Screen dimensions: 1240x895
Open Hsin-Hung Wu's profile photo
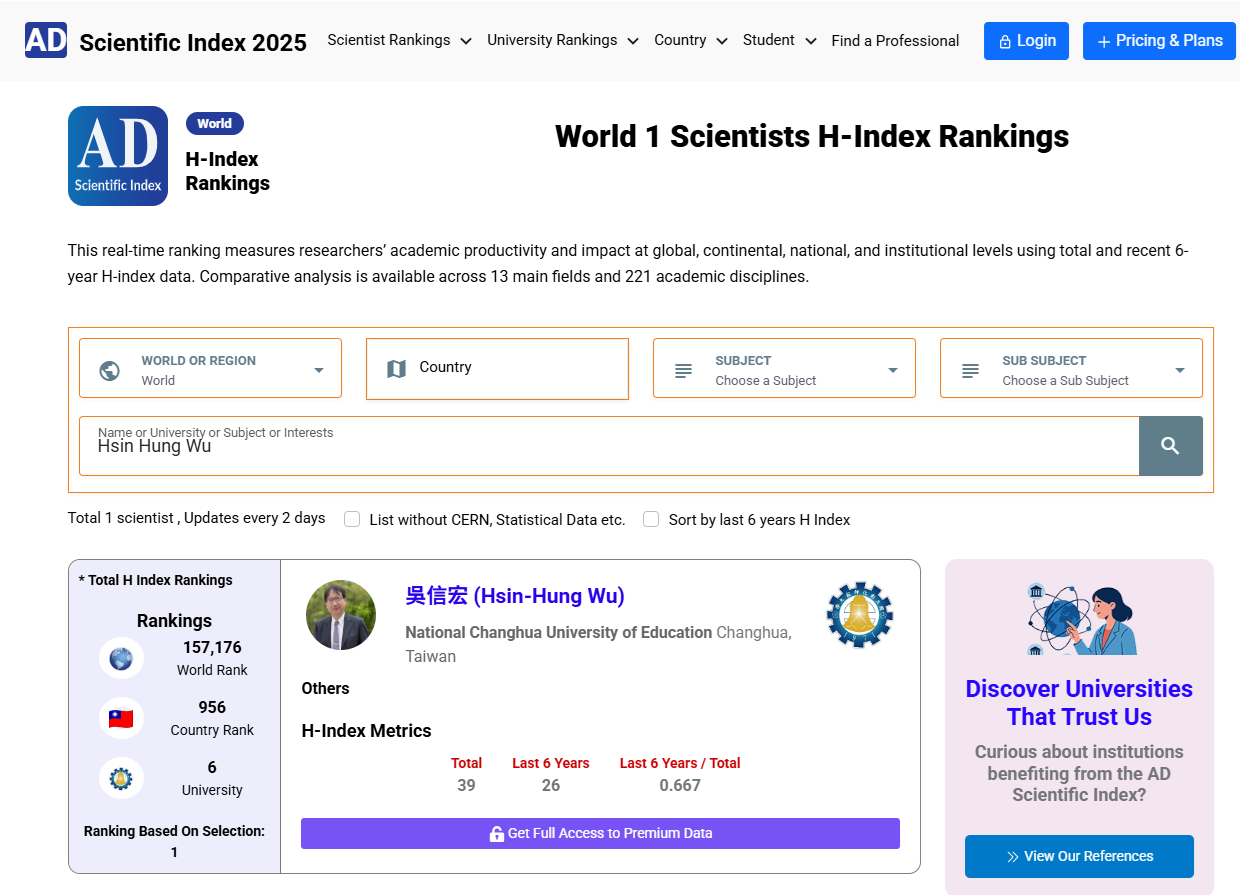coord(341,615)
